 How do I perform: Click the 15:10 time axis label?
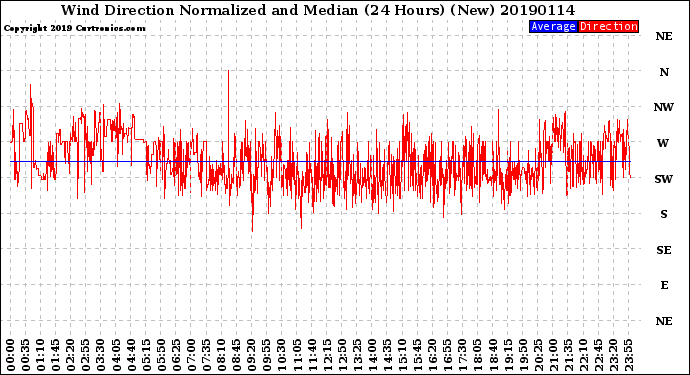click(402, 355)
